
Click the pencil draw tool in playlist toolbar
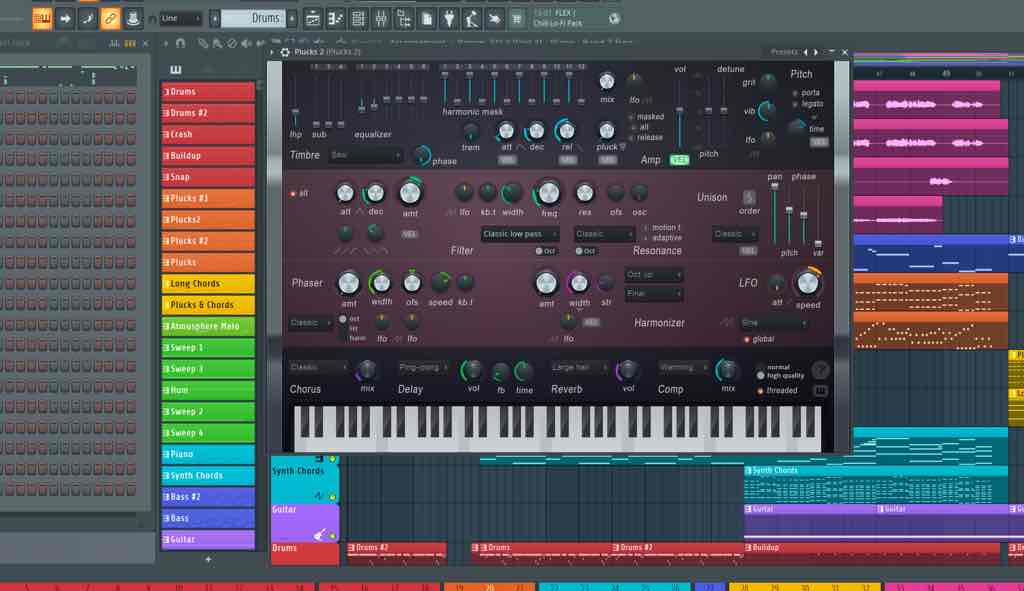(203, 44)
